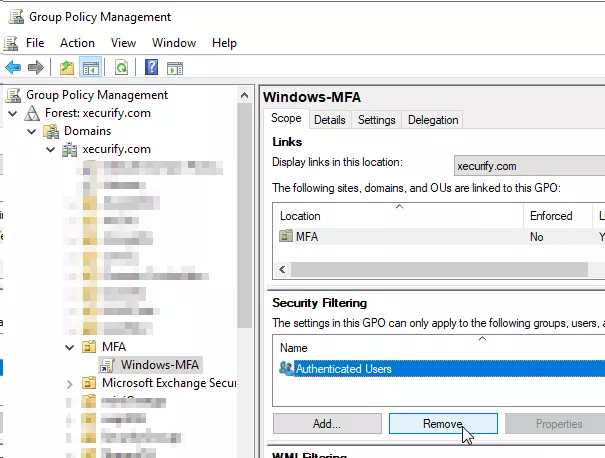Viewport: 605px width, 458px height.
Task: Select Domains tree node
Action: [x=87, y=131]
